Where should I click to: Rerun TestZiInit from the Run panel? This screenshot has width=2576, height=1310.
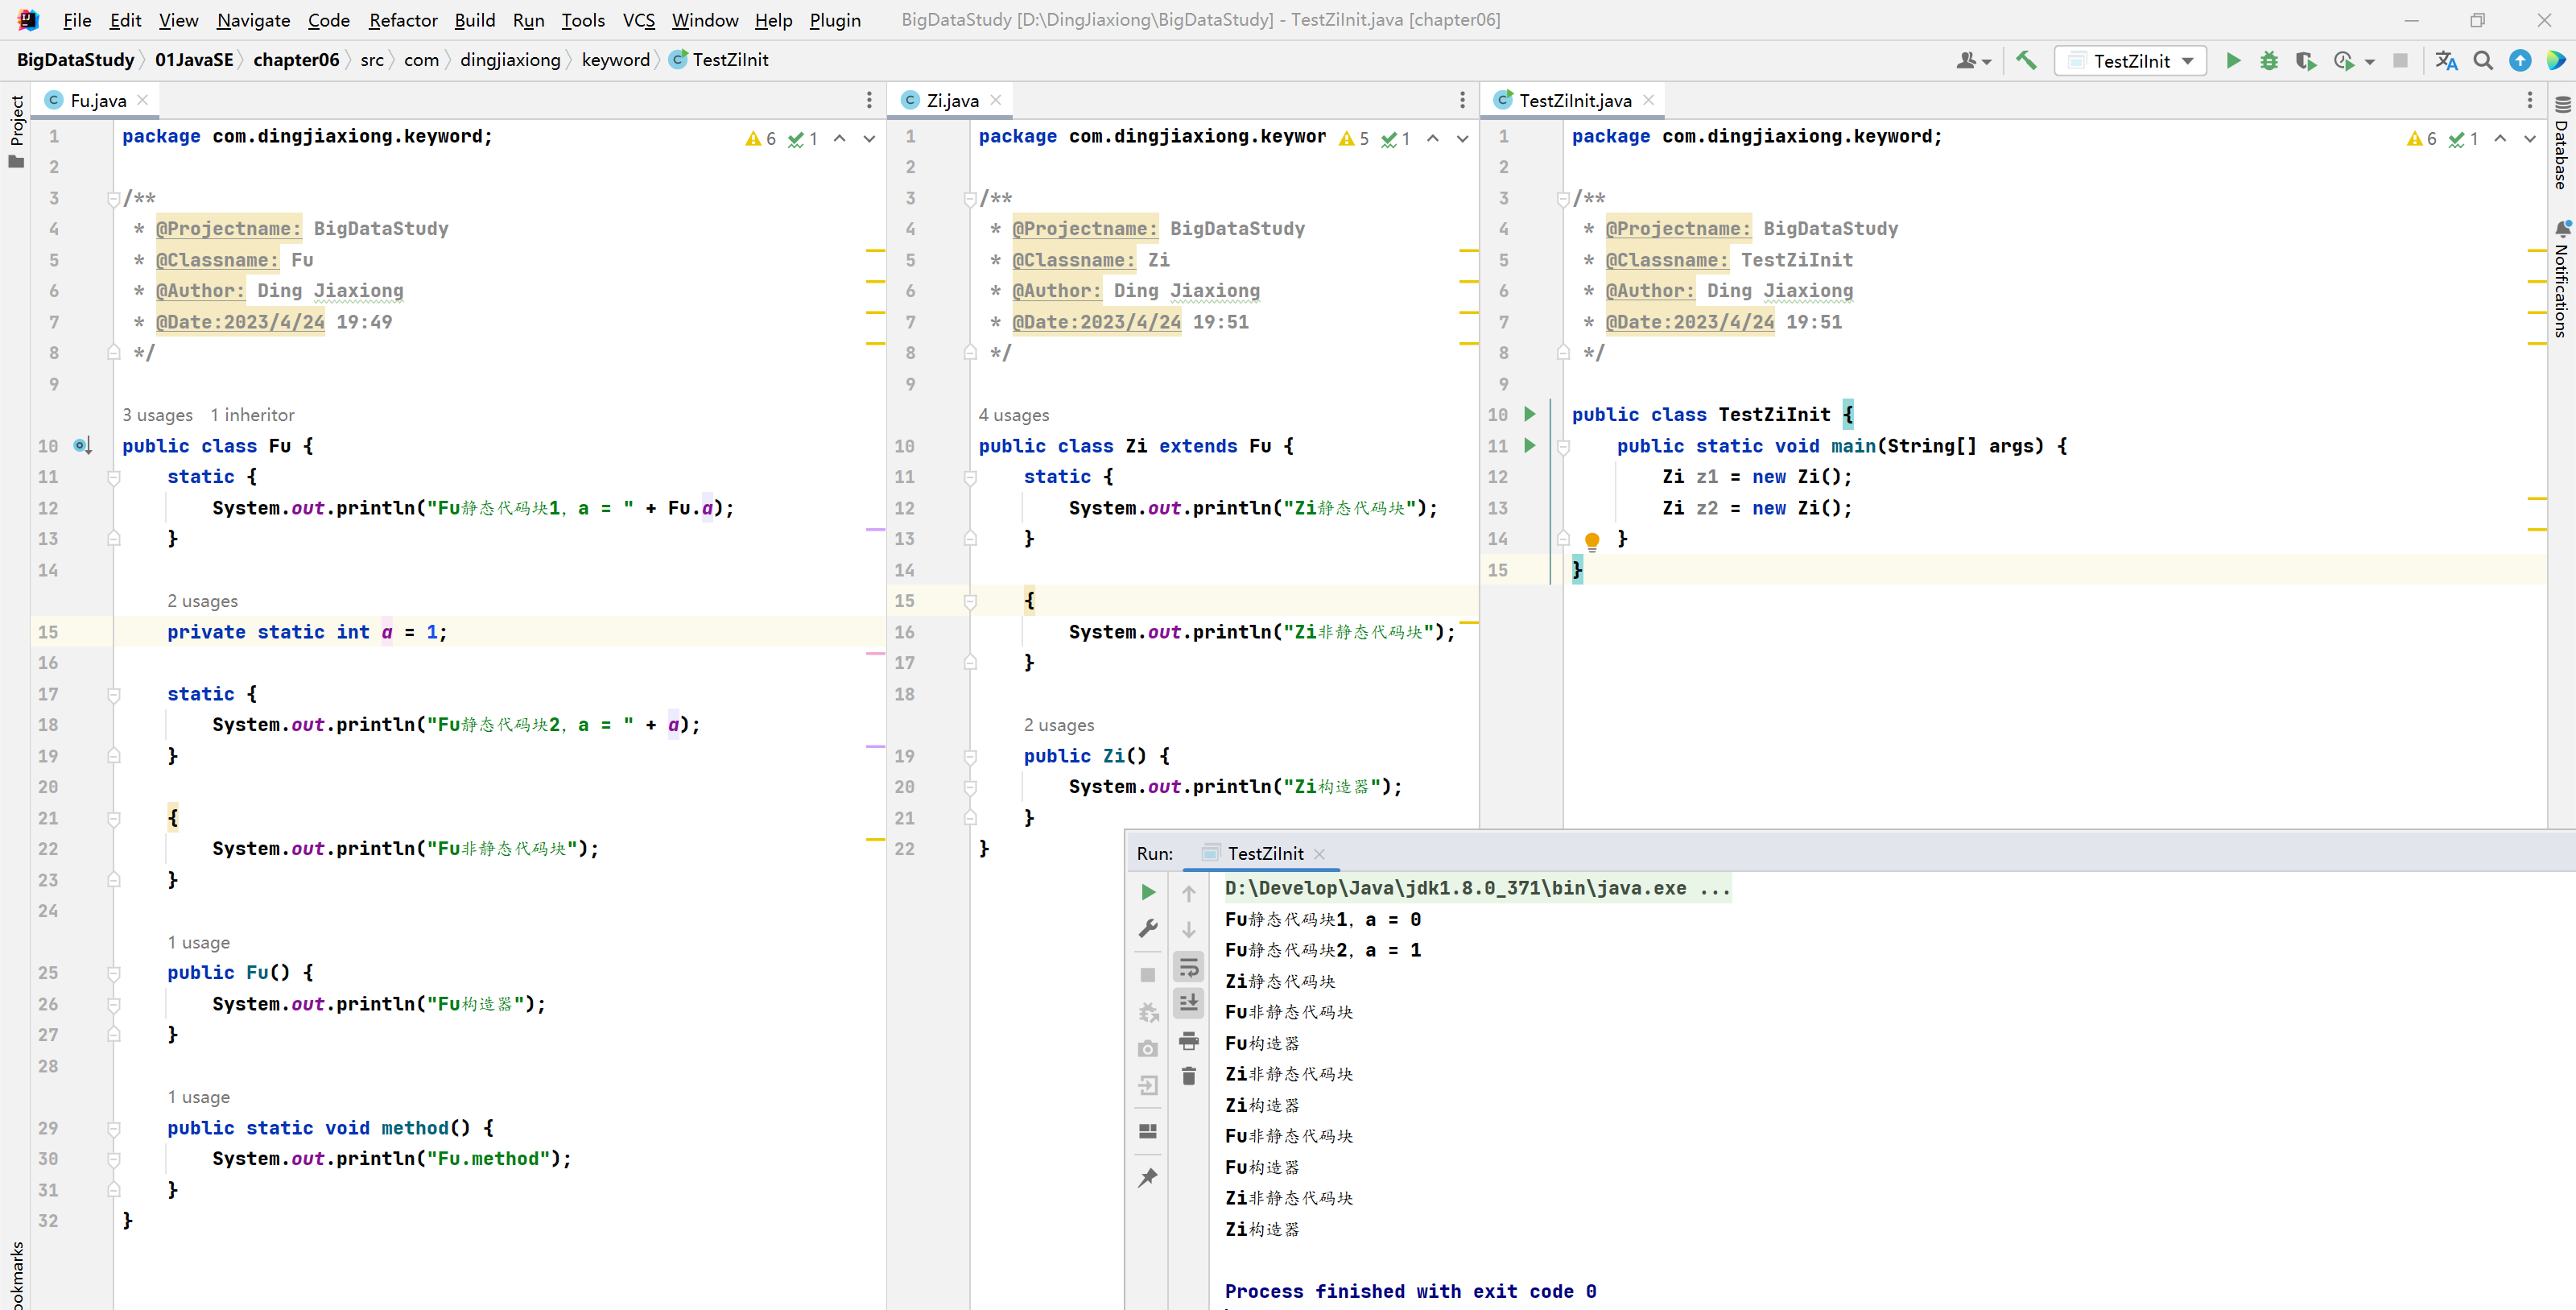click(1148, 892)
